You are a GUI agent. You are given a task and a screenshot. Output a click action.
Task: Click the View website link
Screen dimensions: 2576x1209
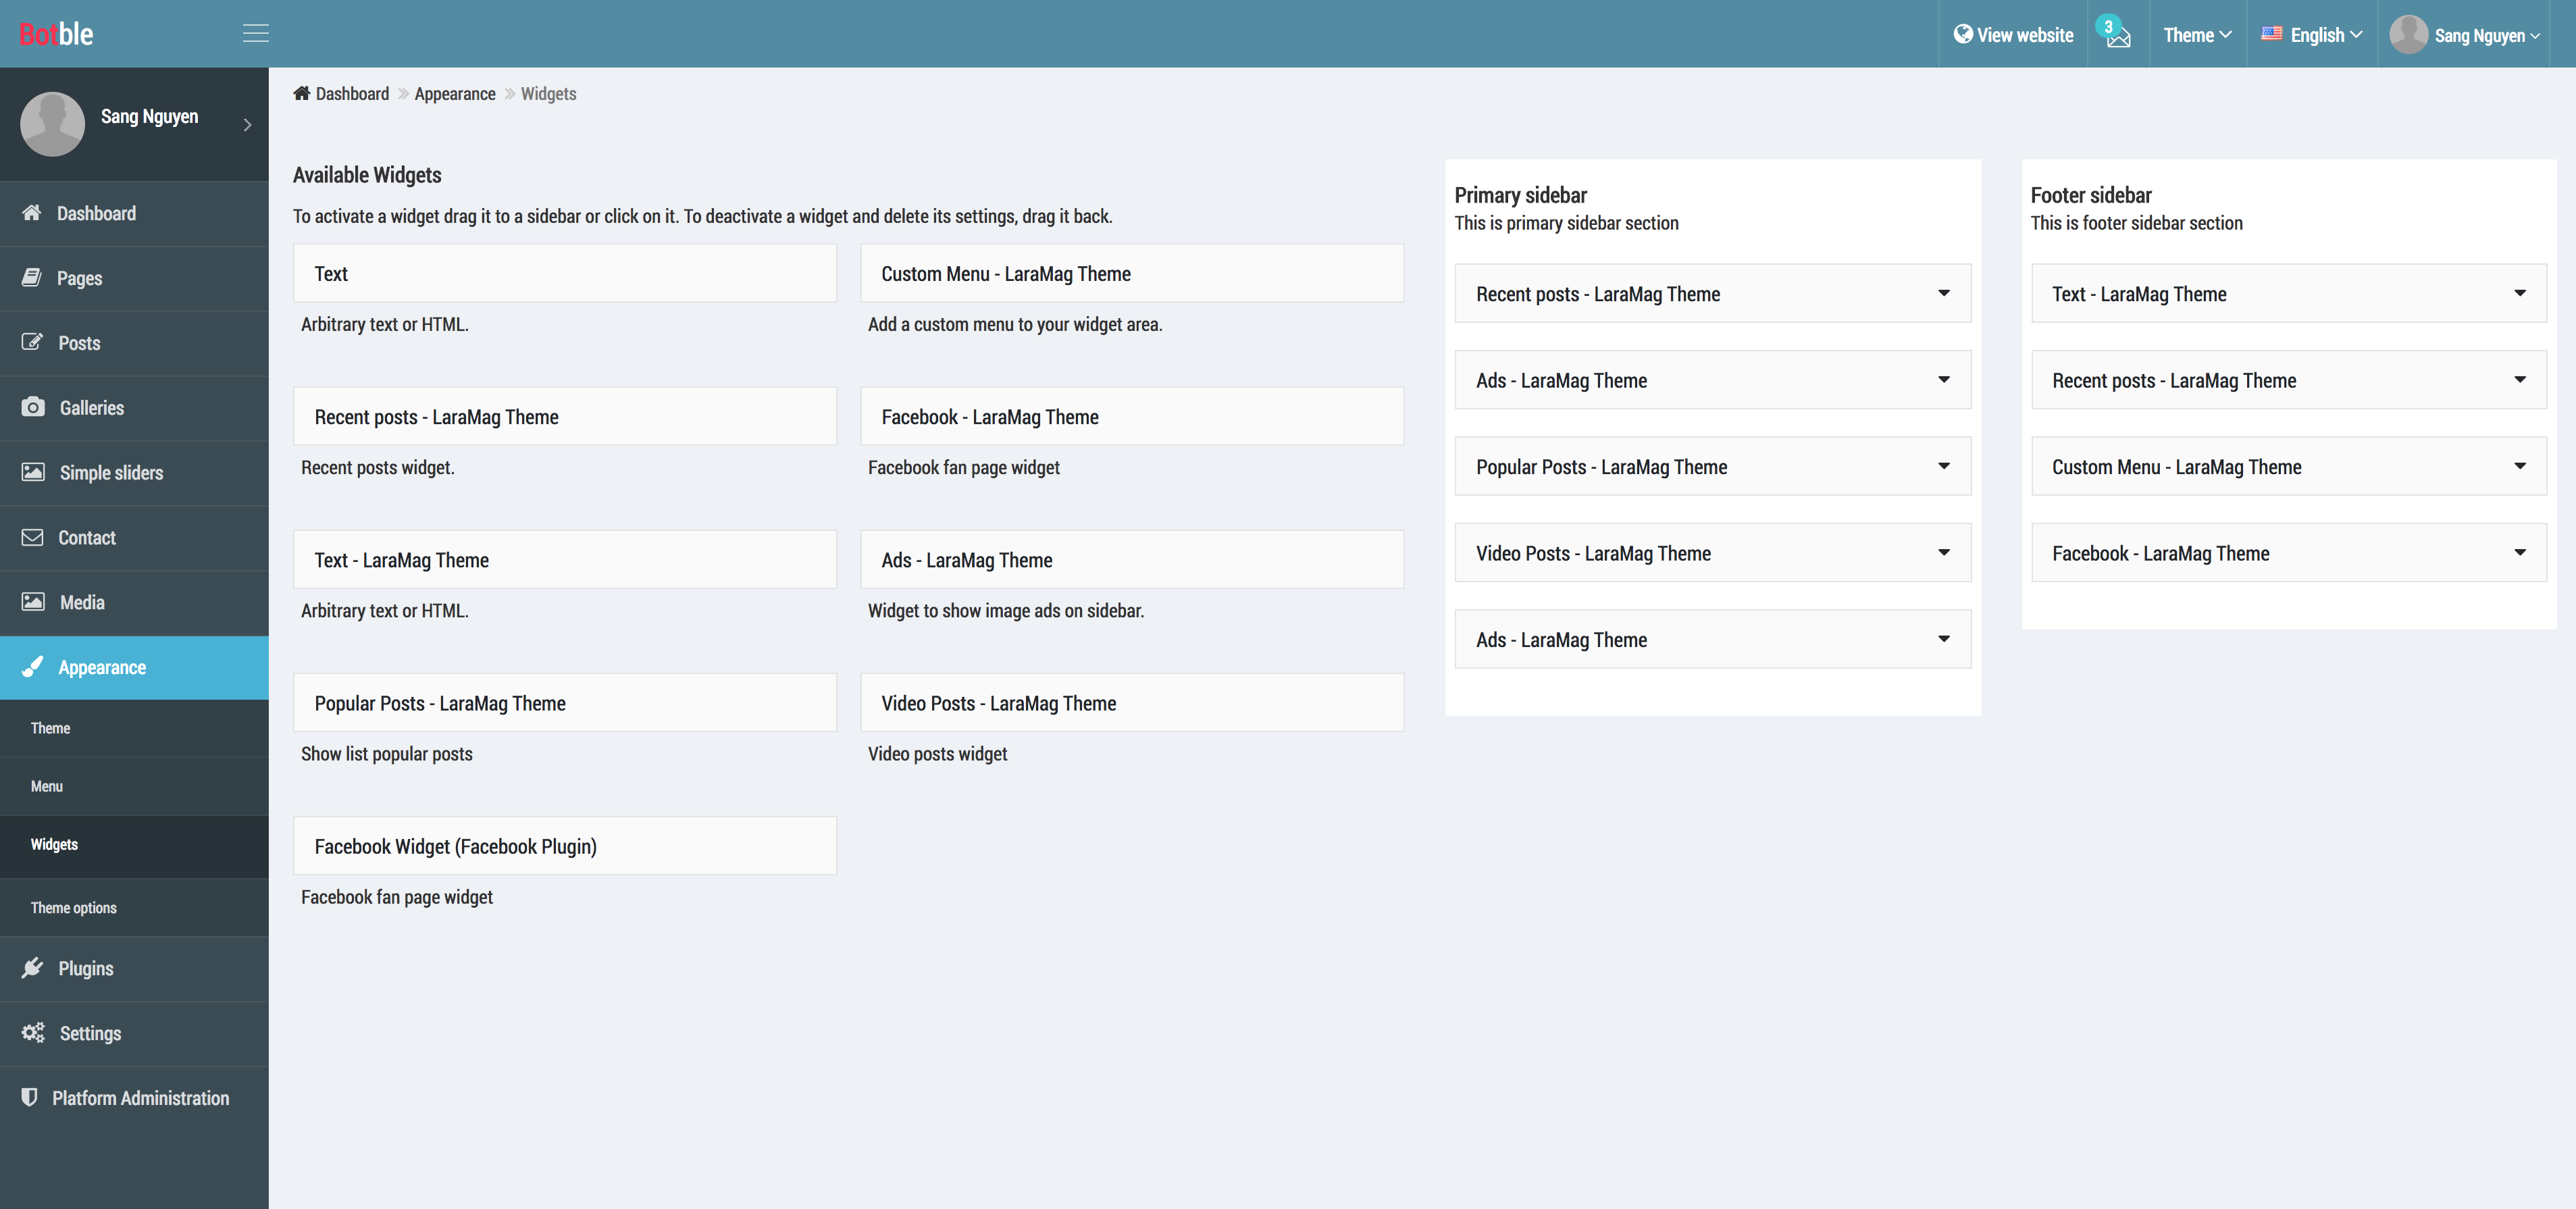2013,35
